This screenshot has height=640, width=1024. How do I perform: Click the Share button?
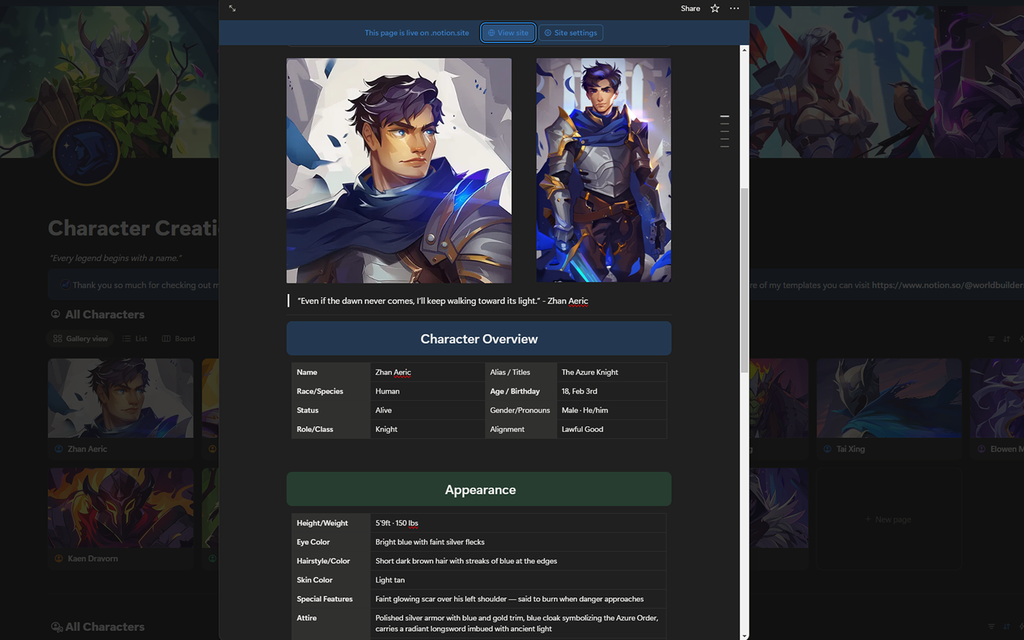pos(690,8)
